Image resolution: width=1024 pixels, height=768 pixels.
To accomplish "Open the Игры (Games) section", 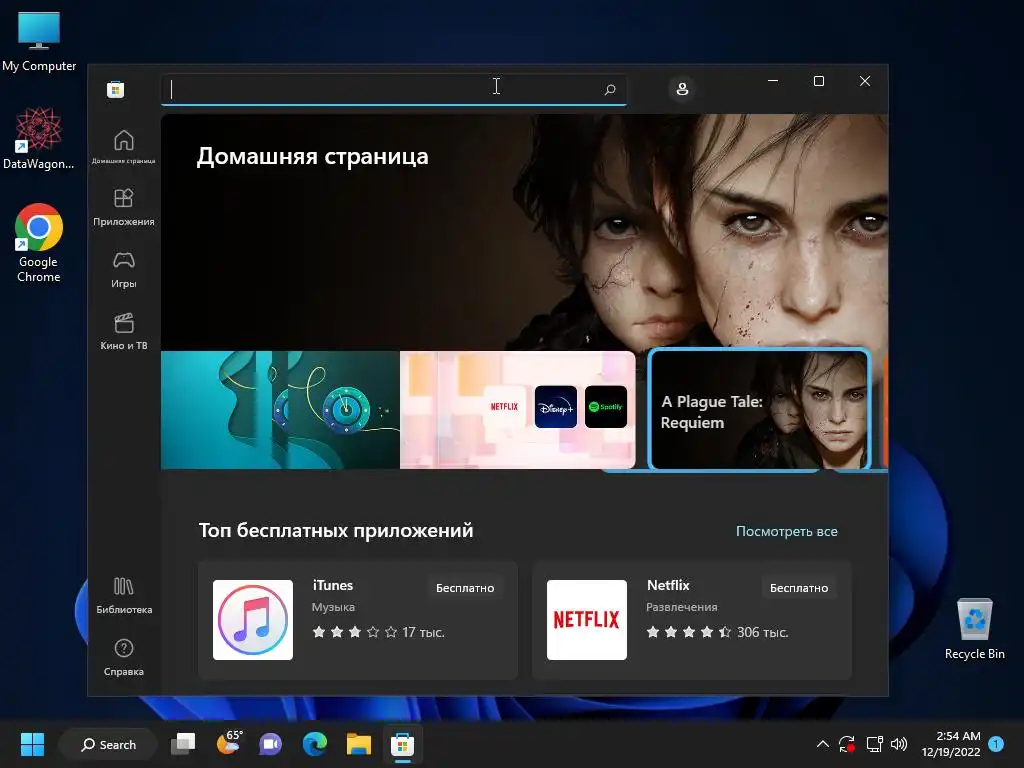I will tap(123, 269).
